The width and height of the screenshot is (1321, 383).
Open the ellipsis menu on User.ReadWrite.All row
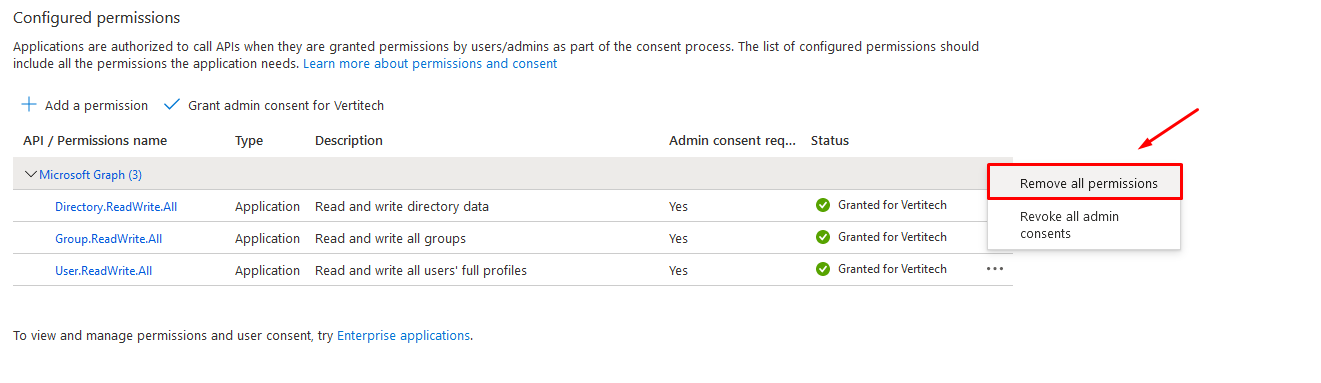point(995,269)
